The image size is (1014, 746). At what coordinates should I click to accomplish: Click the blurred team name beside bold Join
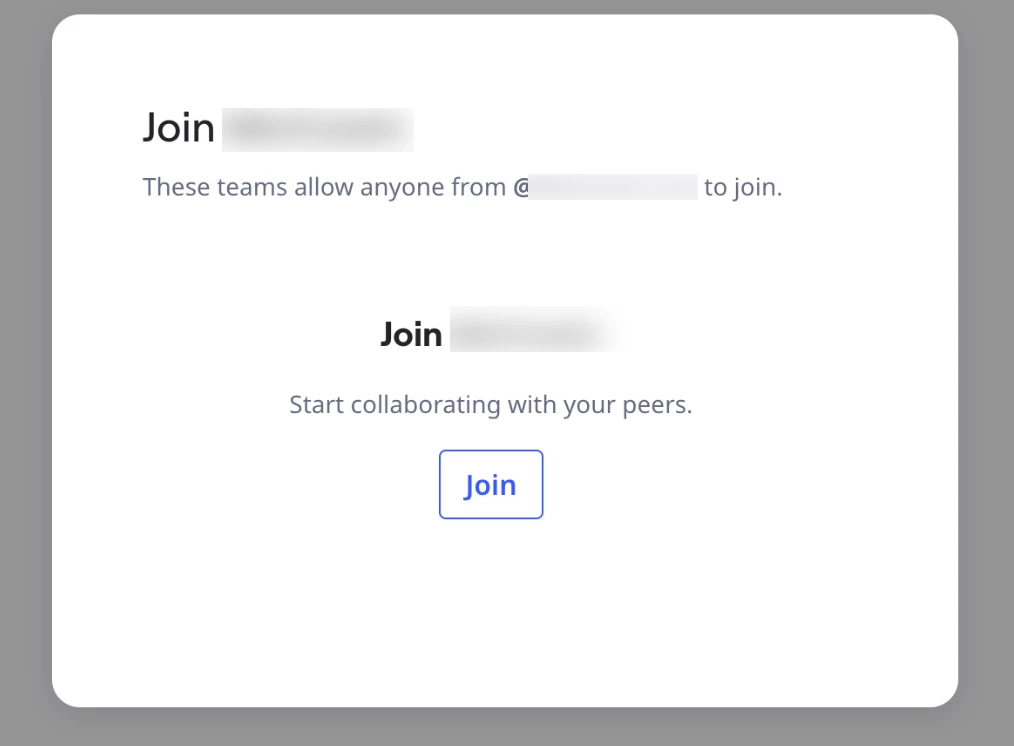[x=537, y=330]
